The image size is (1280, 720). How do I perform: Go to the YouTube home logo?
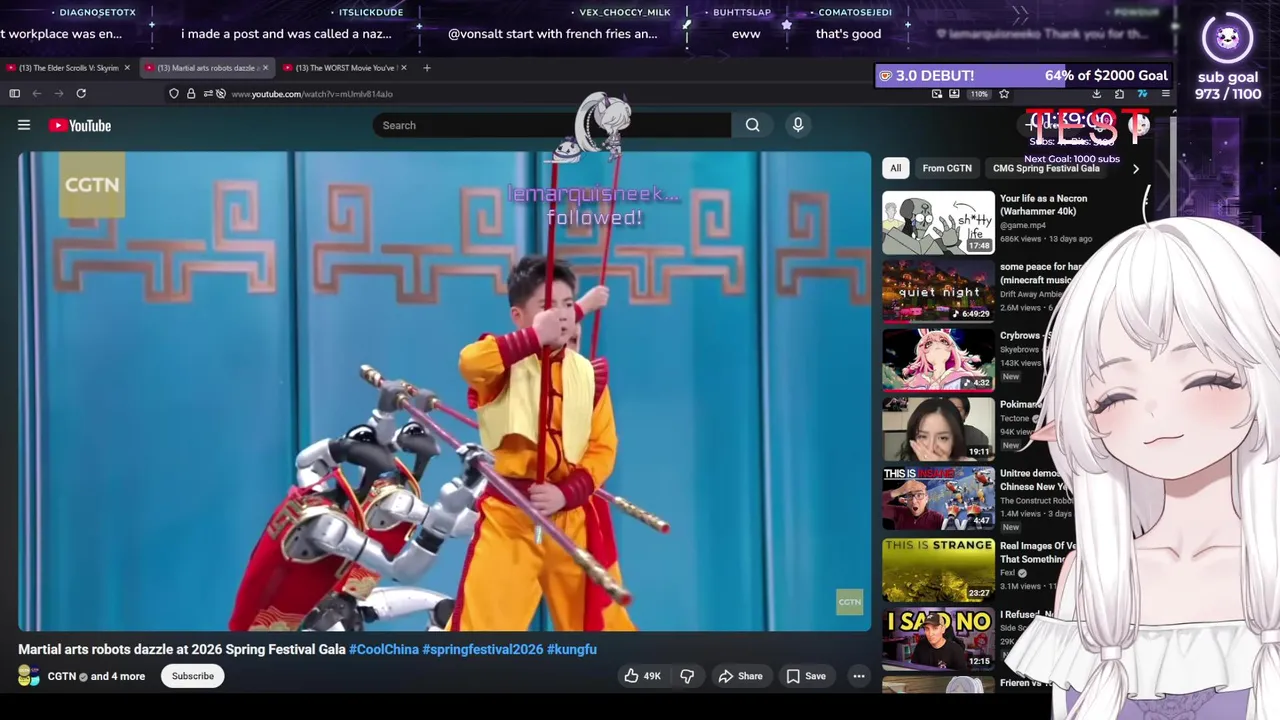coord(80,125)
